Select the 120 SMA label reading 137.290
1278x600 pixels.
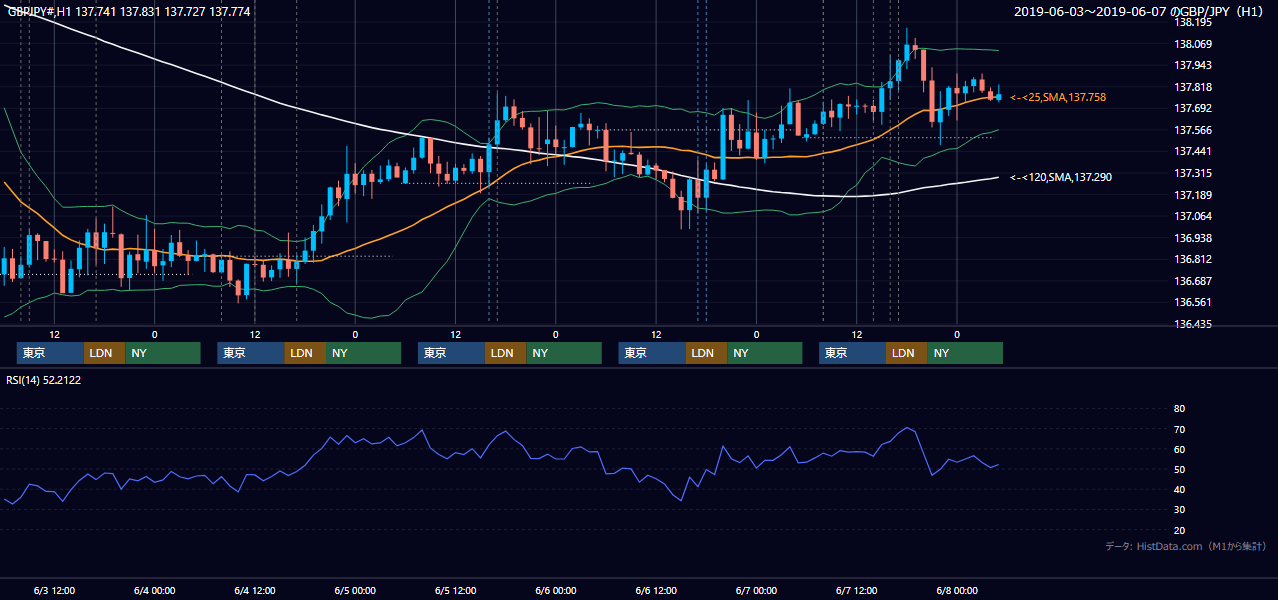point(1061,177)
